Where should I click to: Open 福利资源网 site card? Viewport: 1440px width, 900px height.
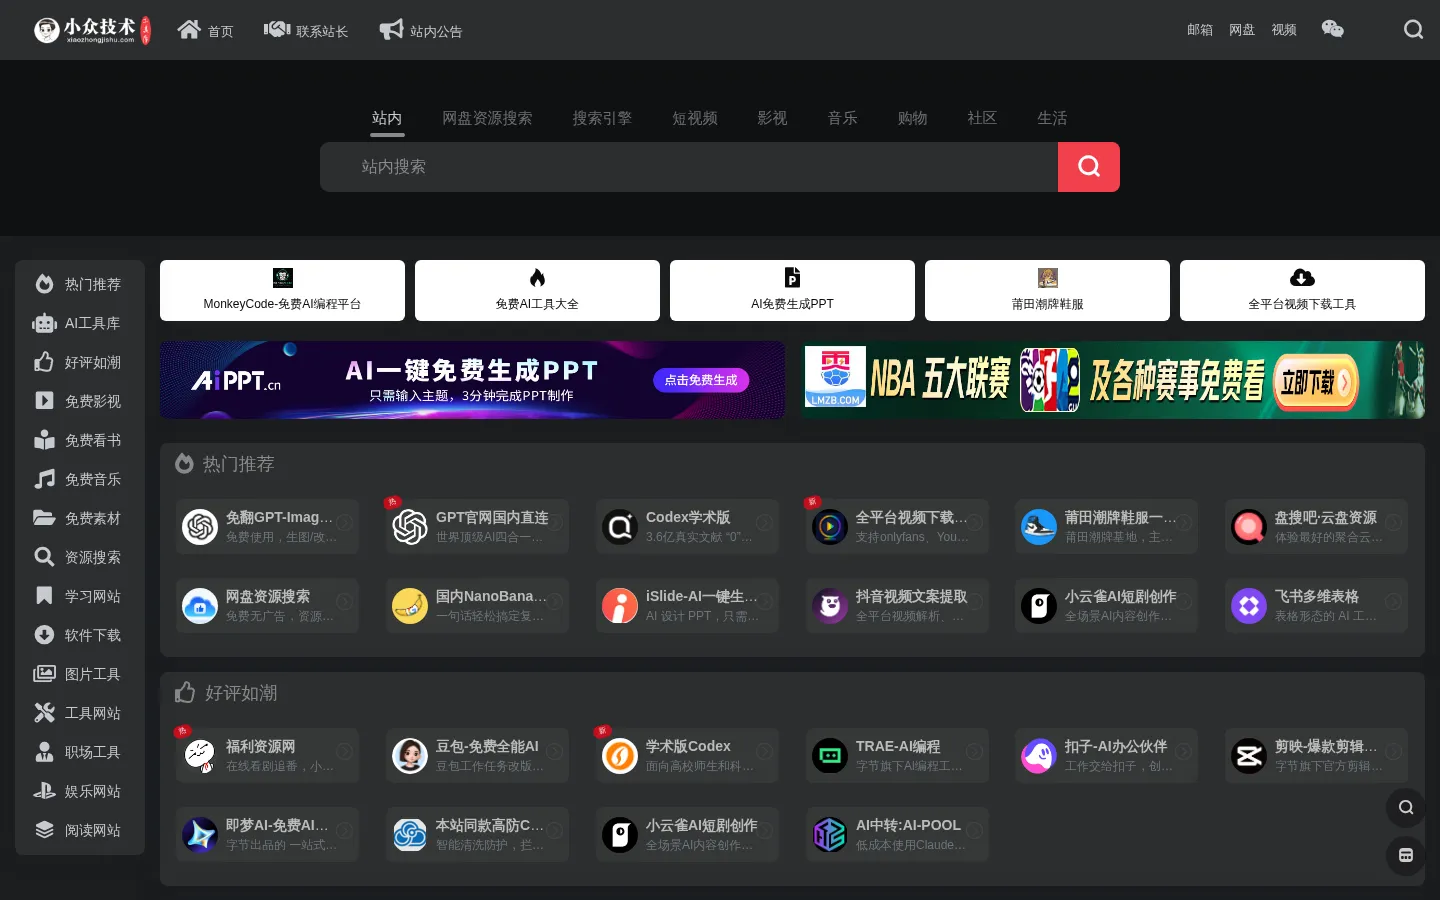pyautogui.click(x=267, y=755)
